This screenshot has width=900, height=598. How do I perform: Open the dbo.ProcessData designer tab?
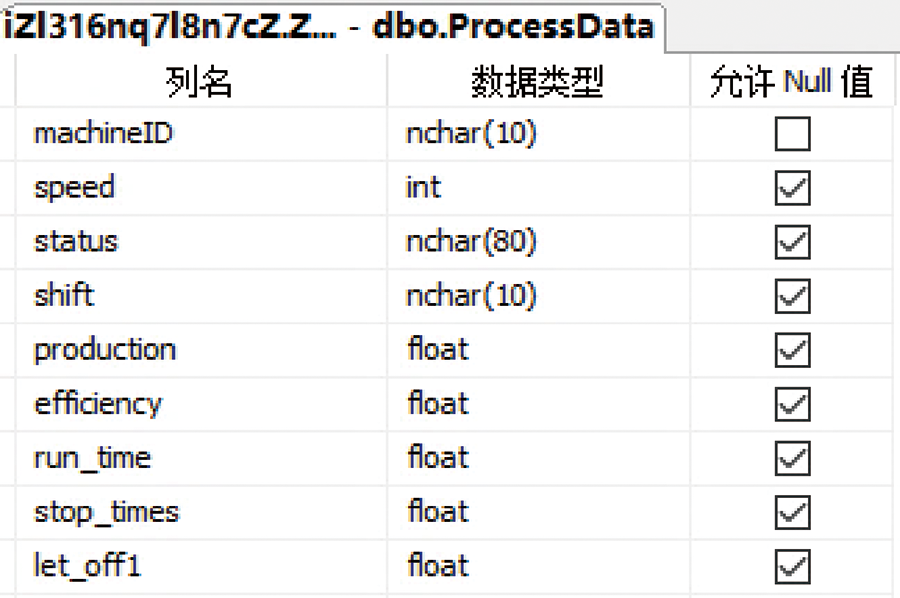[330, 27]
